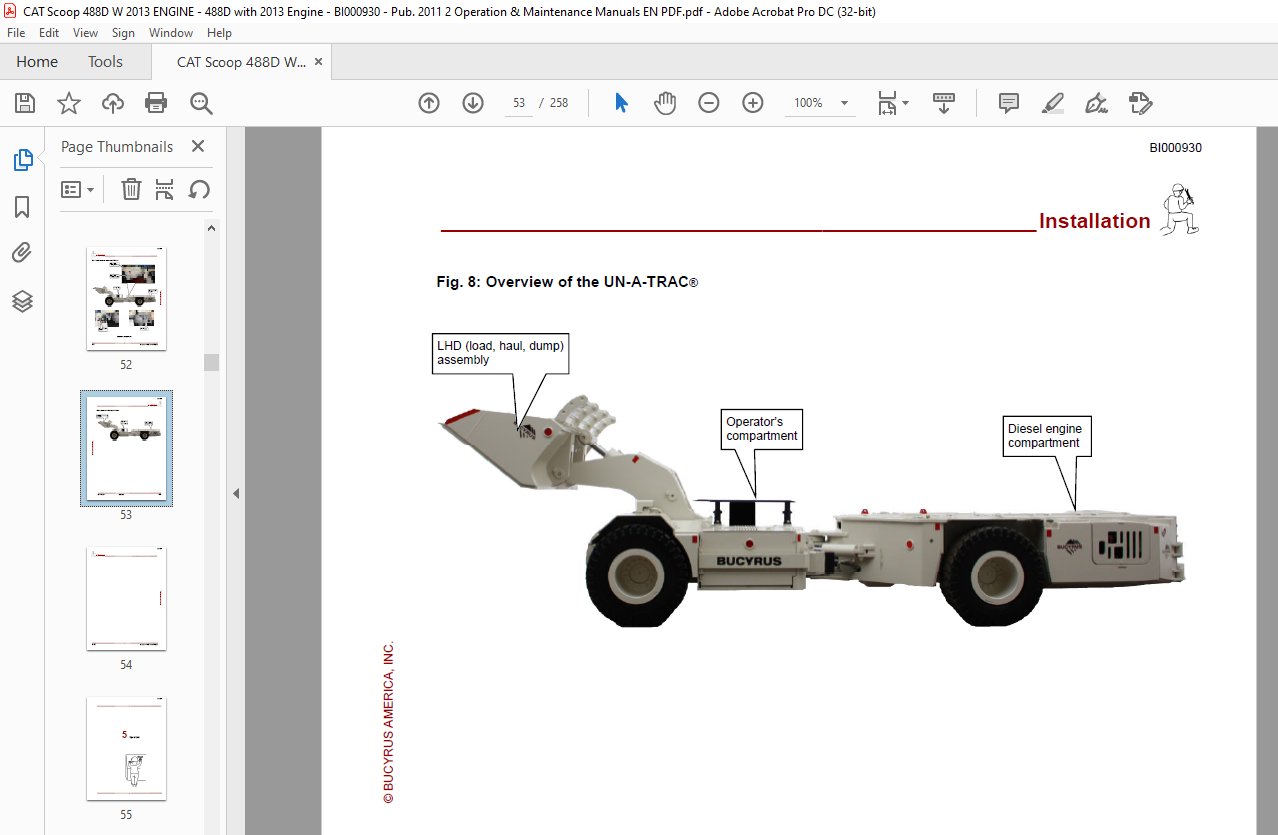
Task: Switch to the Tools tab
Action: 105,62
